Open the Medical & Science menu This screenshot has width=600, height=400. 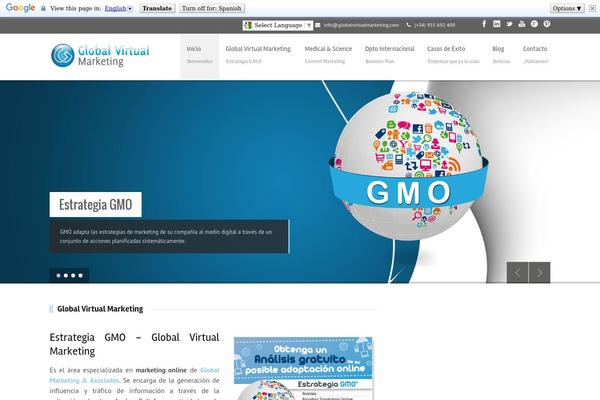(x=328, y=54)
